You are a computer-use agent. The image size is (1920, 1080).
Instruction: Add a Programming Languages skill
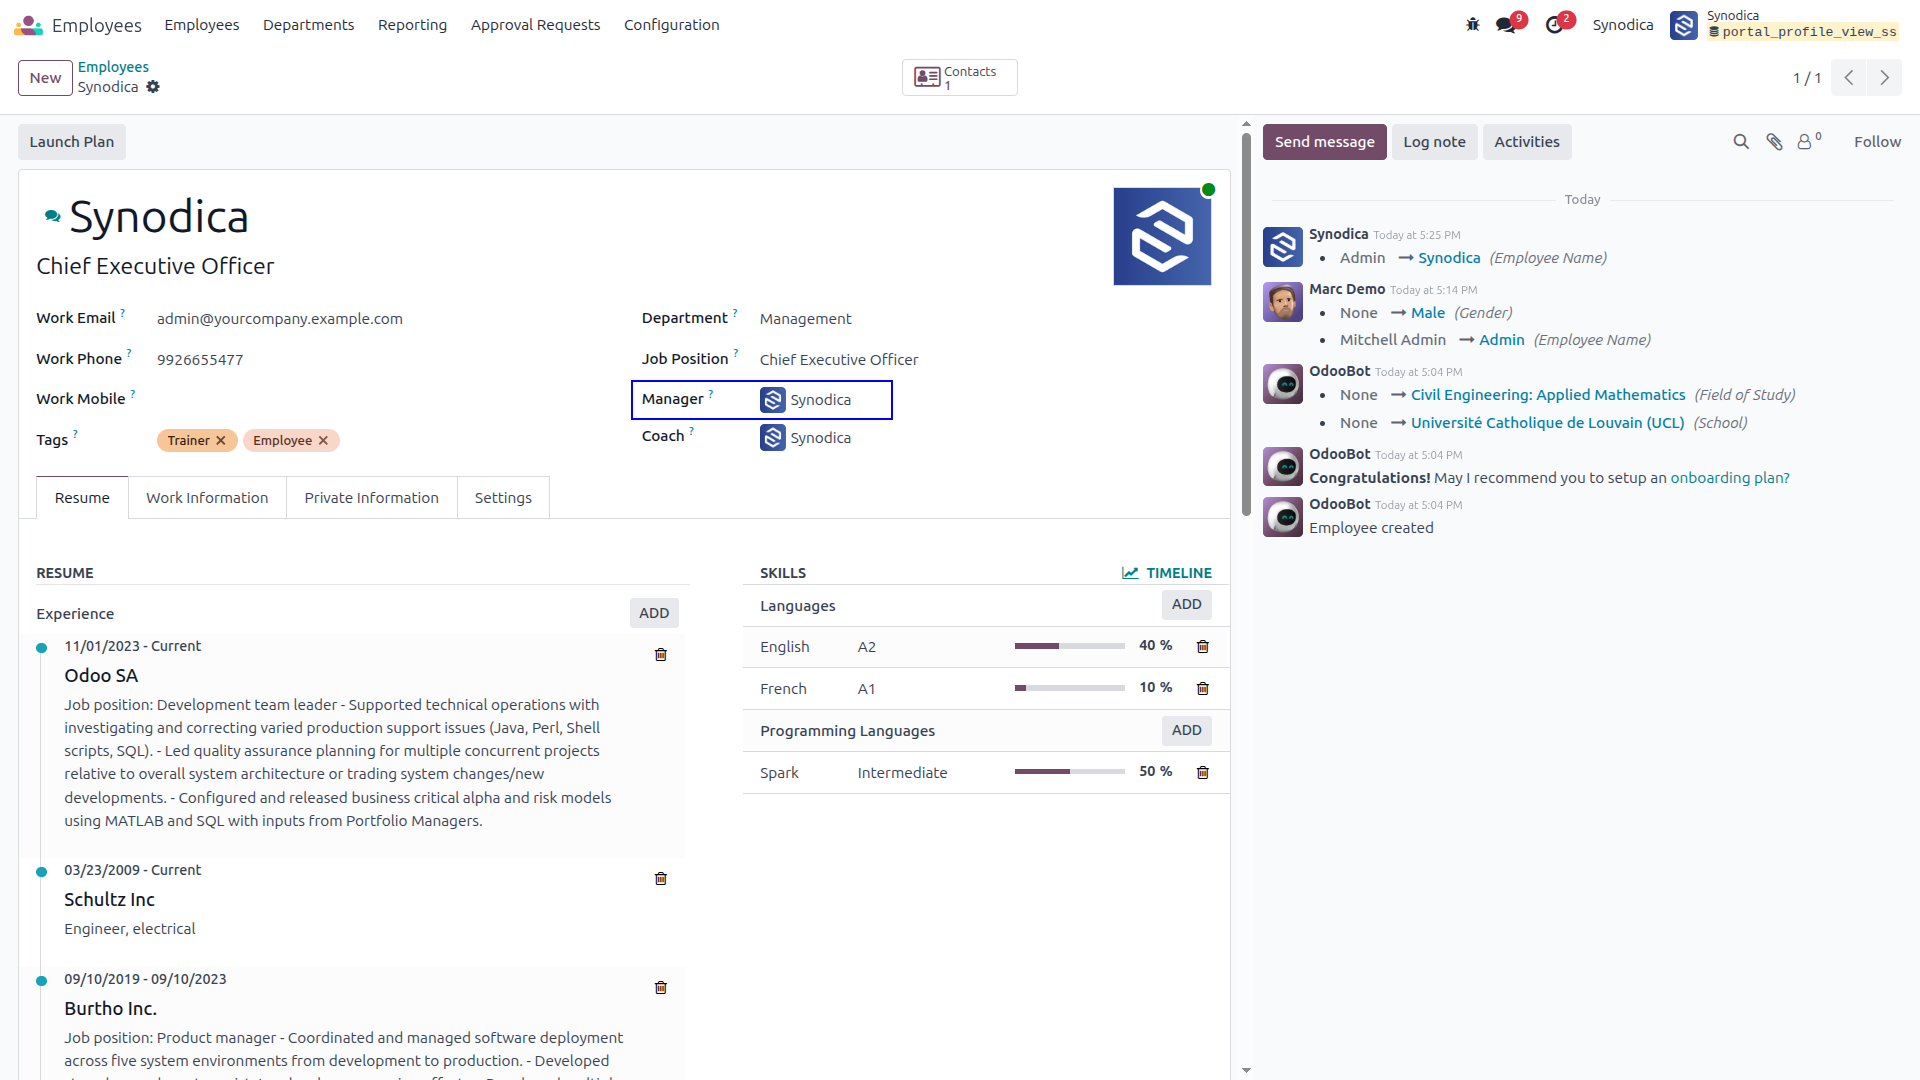click(1186, 730)
